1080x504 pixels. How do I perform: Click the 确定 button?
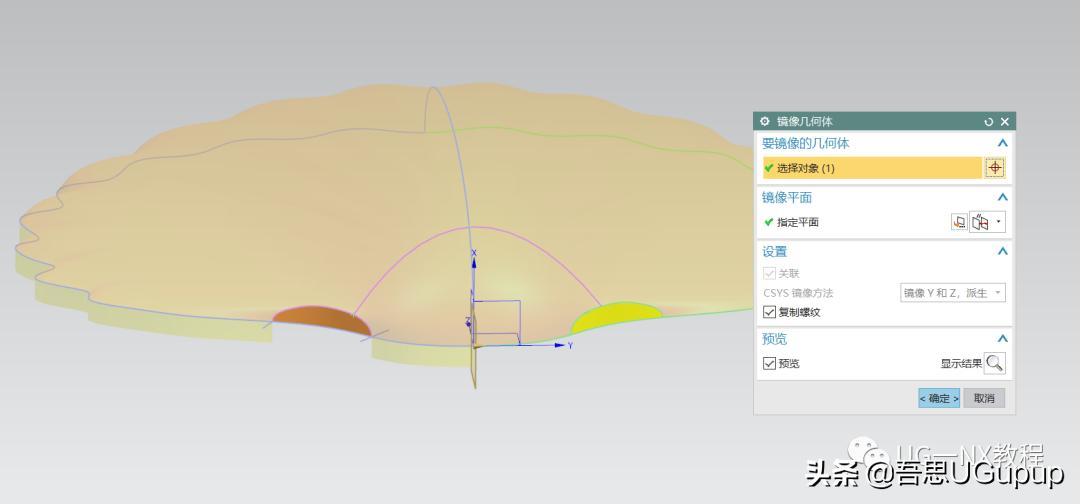(939, 398)
